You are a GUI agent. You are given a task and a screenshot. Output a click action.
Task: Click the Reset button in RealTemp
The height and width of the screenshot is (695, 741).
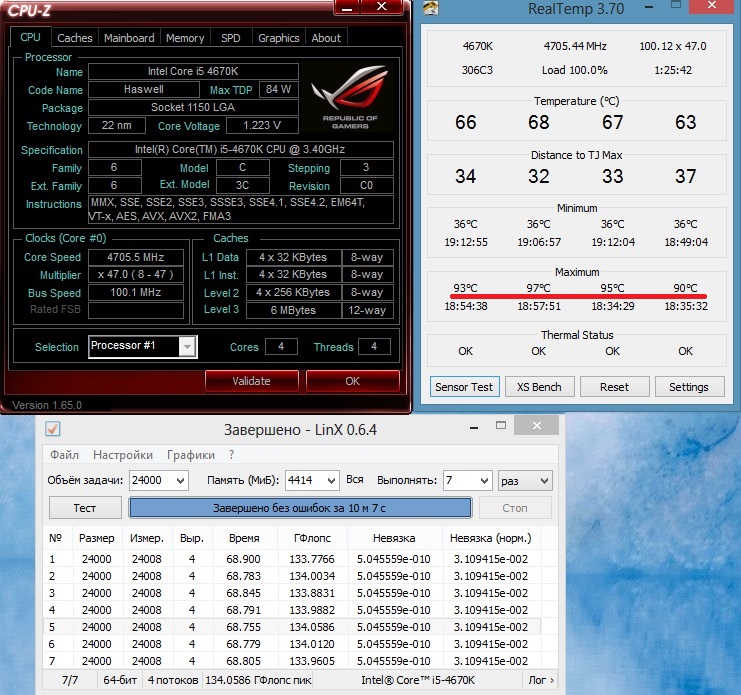tap(614, 387)
